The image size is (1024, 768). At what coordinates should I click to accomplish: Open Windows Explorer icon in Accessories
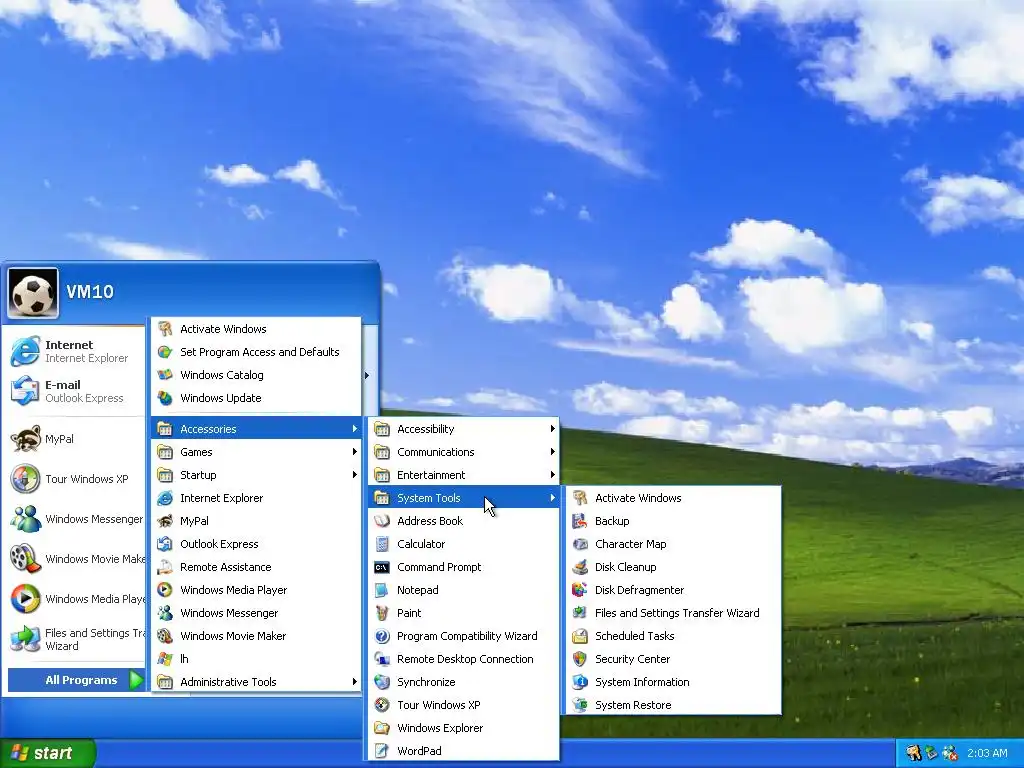pyautogui.click(x=382, y=728)
